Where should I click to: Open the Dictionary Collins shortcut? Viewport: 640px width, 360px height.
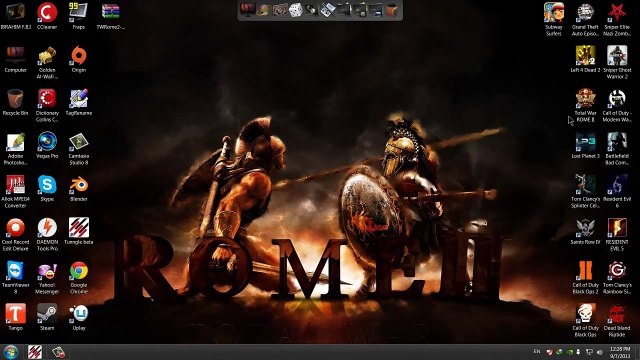47,105
